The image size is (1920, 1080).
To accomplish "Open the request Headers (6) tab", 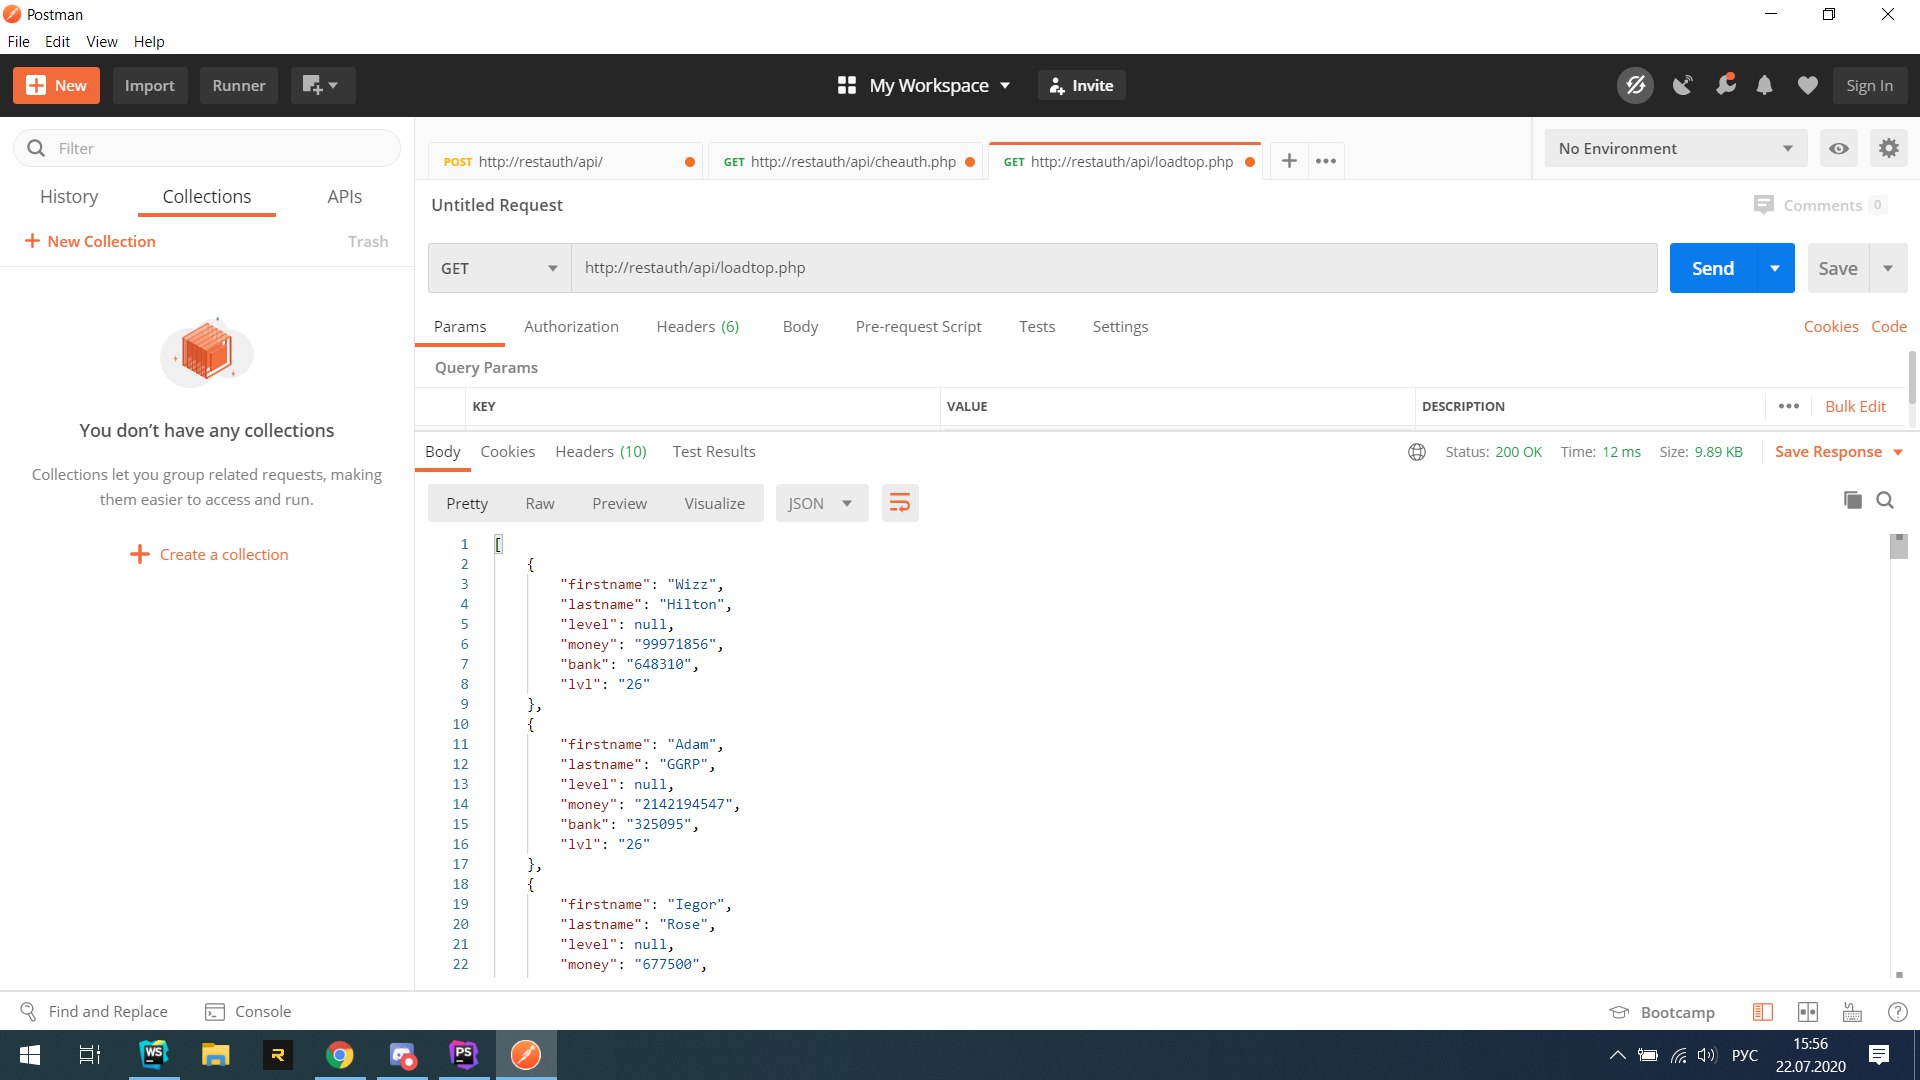I will (697, 327).
